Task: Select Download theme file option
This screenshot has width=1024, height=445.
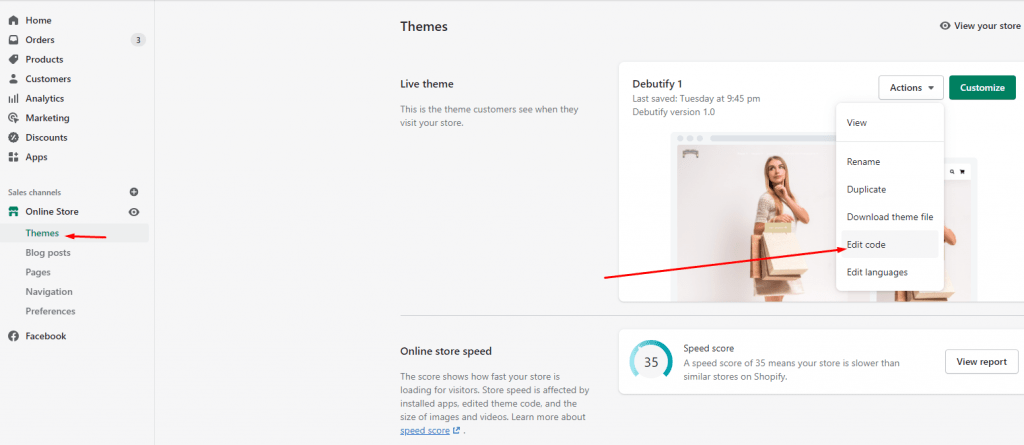Action: tap(889, 217)
